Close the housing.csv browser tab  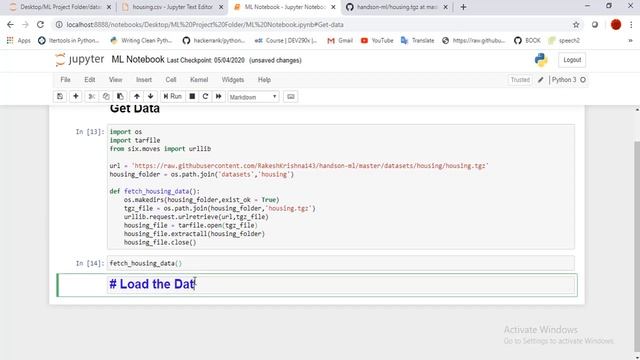click(x=221, y=7)
